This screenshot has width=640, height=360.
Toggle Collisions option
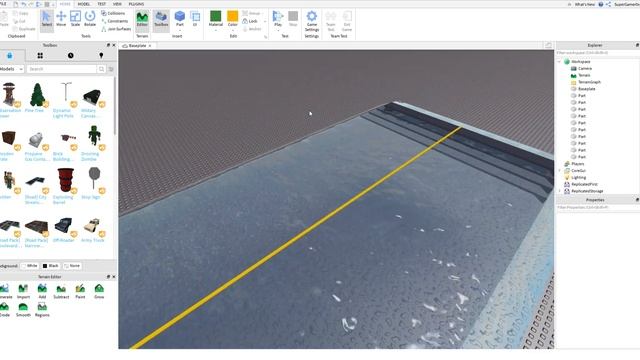coord(113,13)
